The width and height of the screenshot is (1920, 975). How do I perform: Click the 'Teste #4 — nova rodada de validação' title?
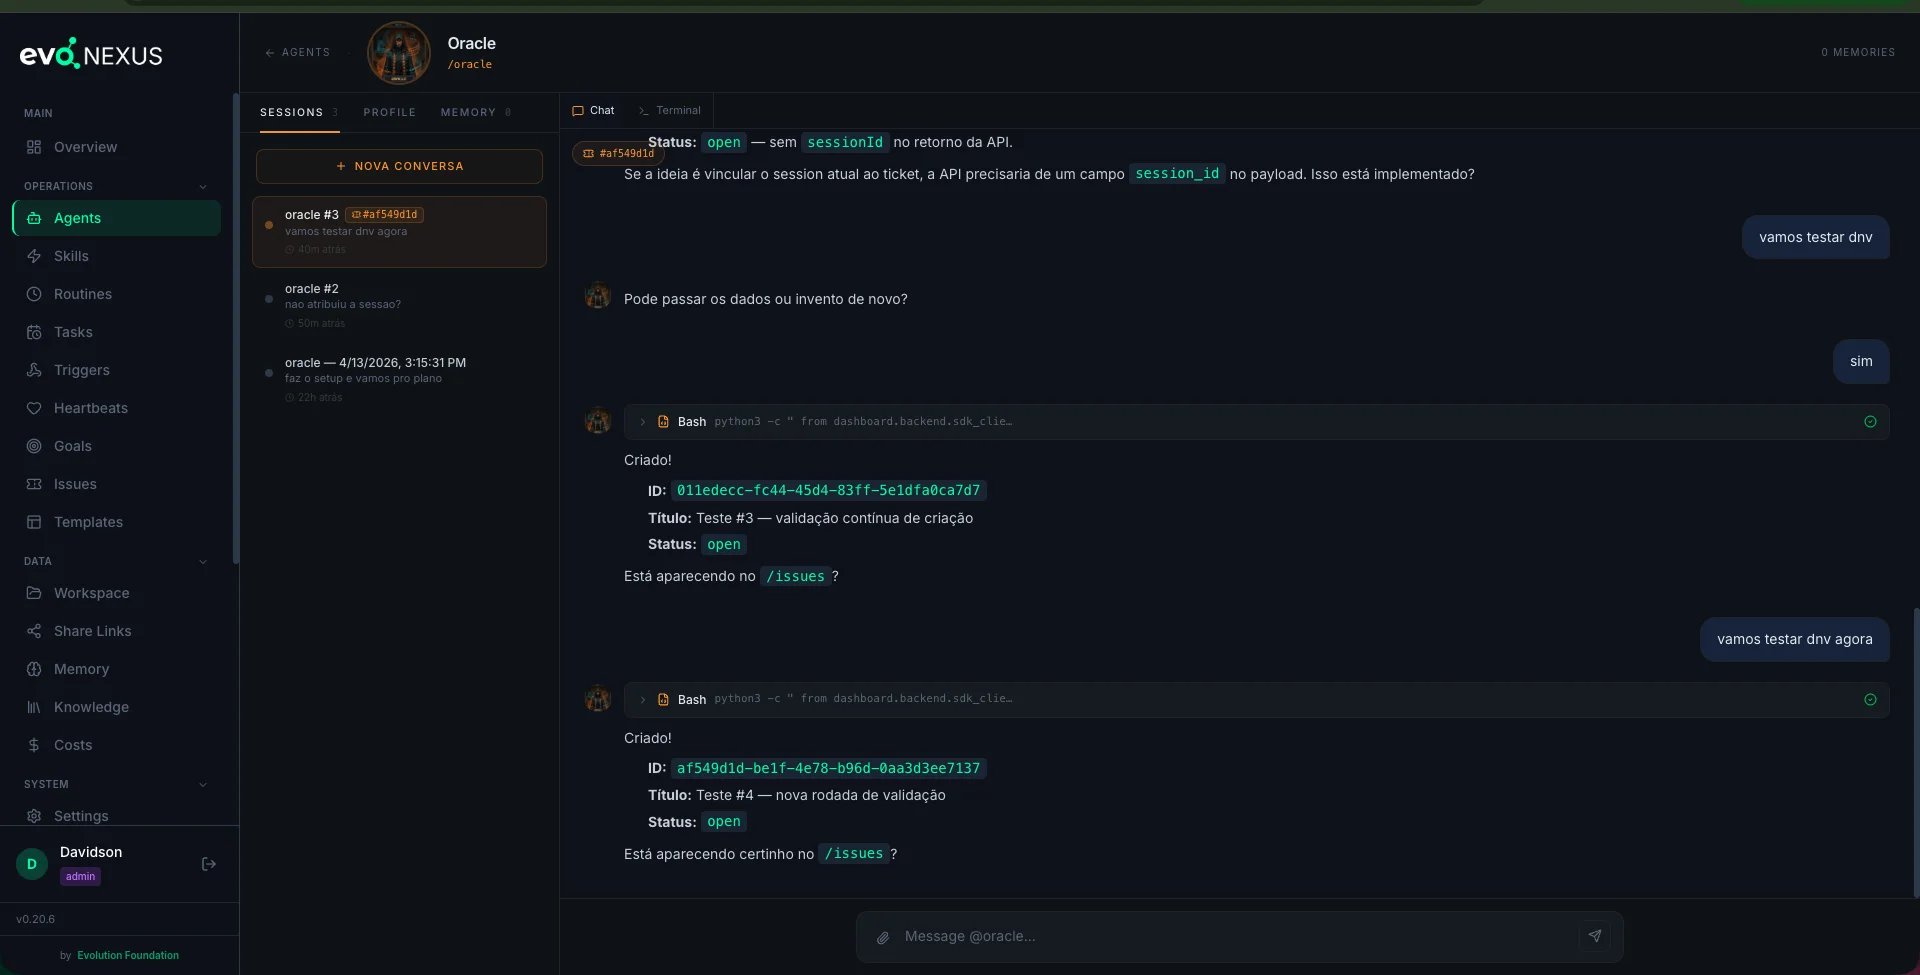[x=820, y=796]
